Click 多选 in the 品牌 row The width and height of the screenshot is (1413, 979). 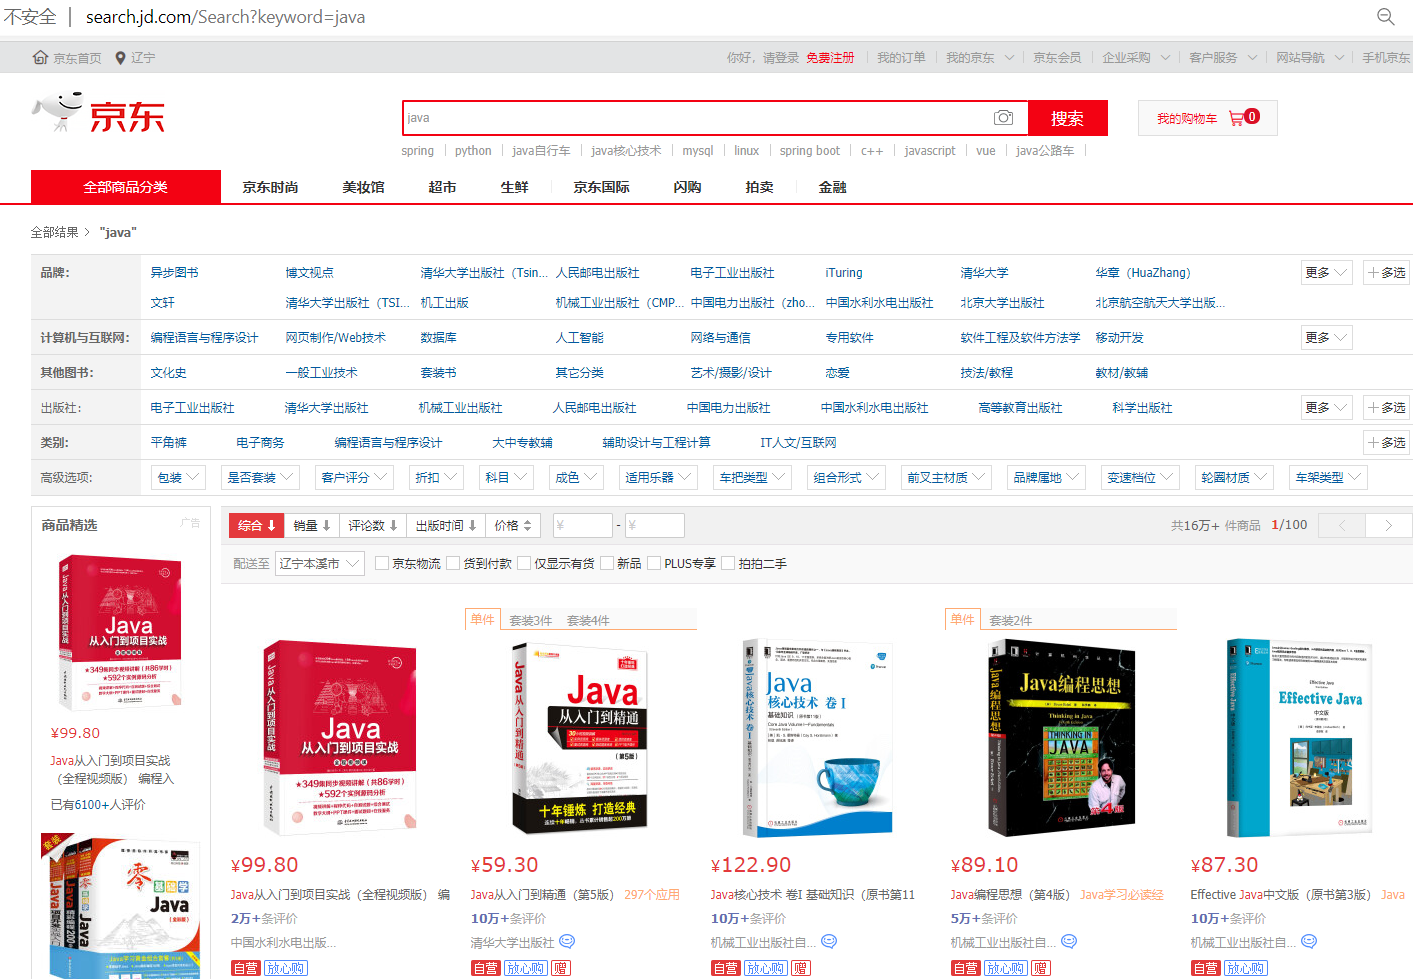coord(1386,272)
